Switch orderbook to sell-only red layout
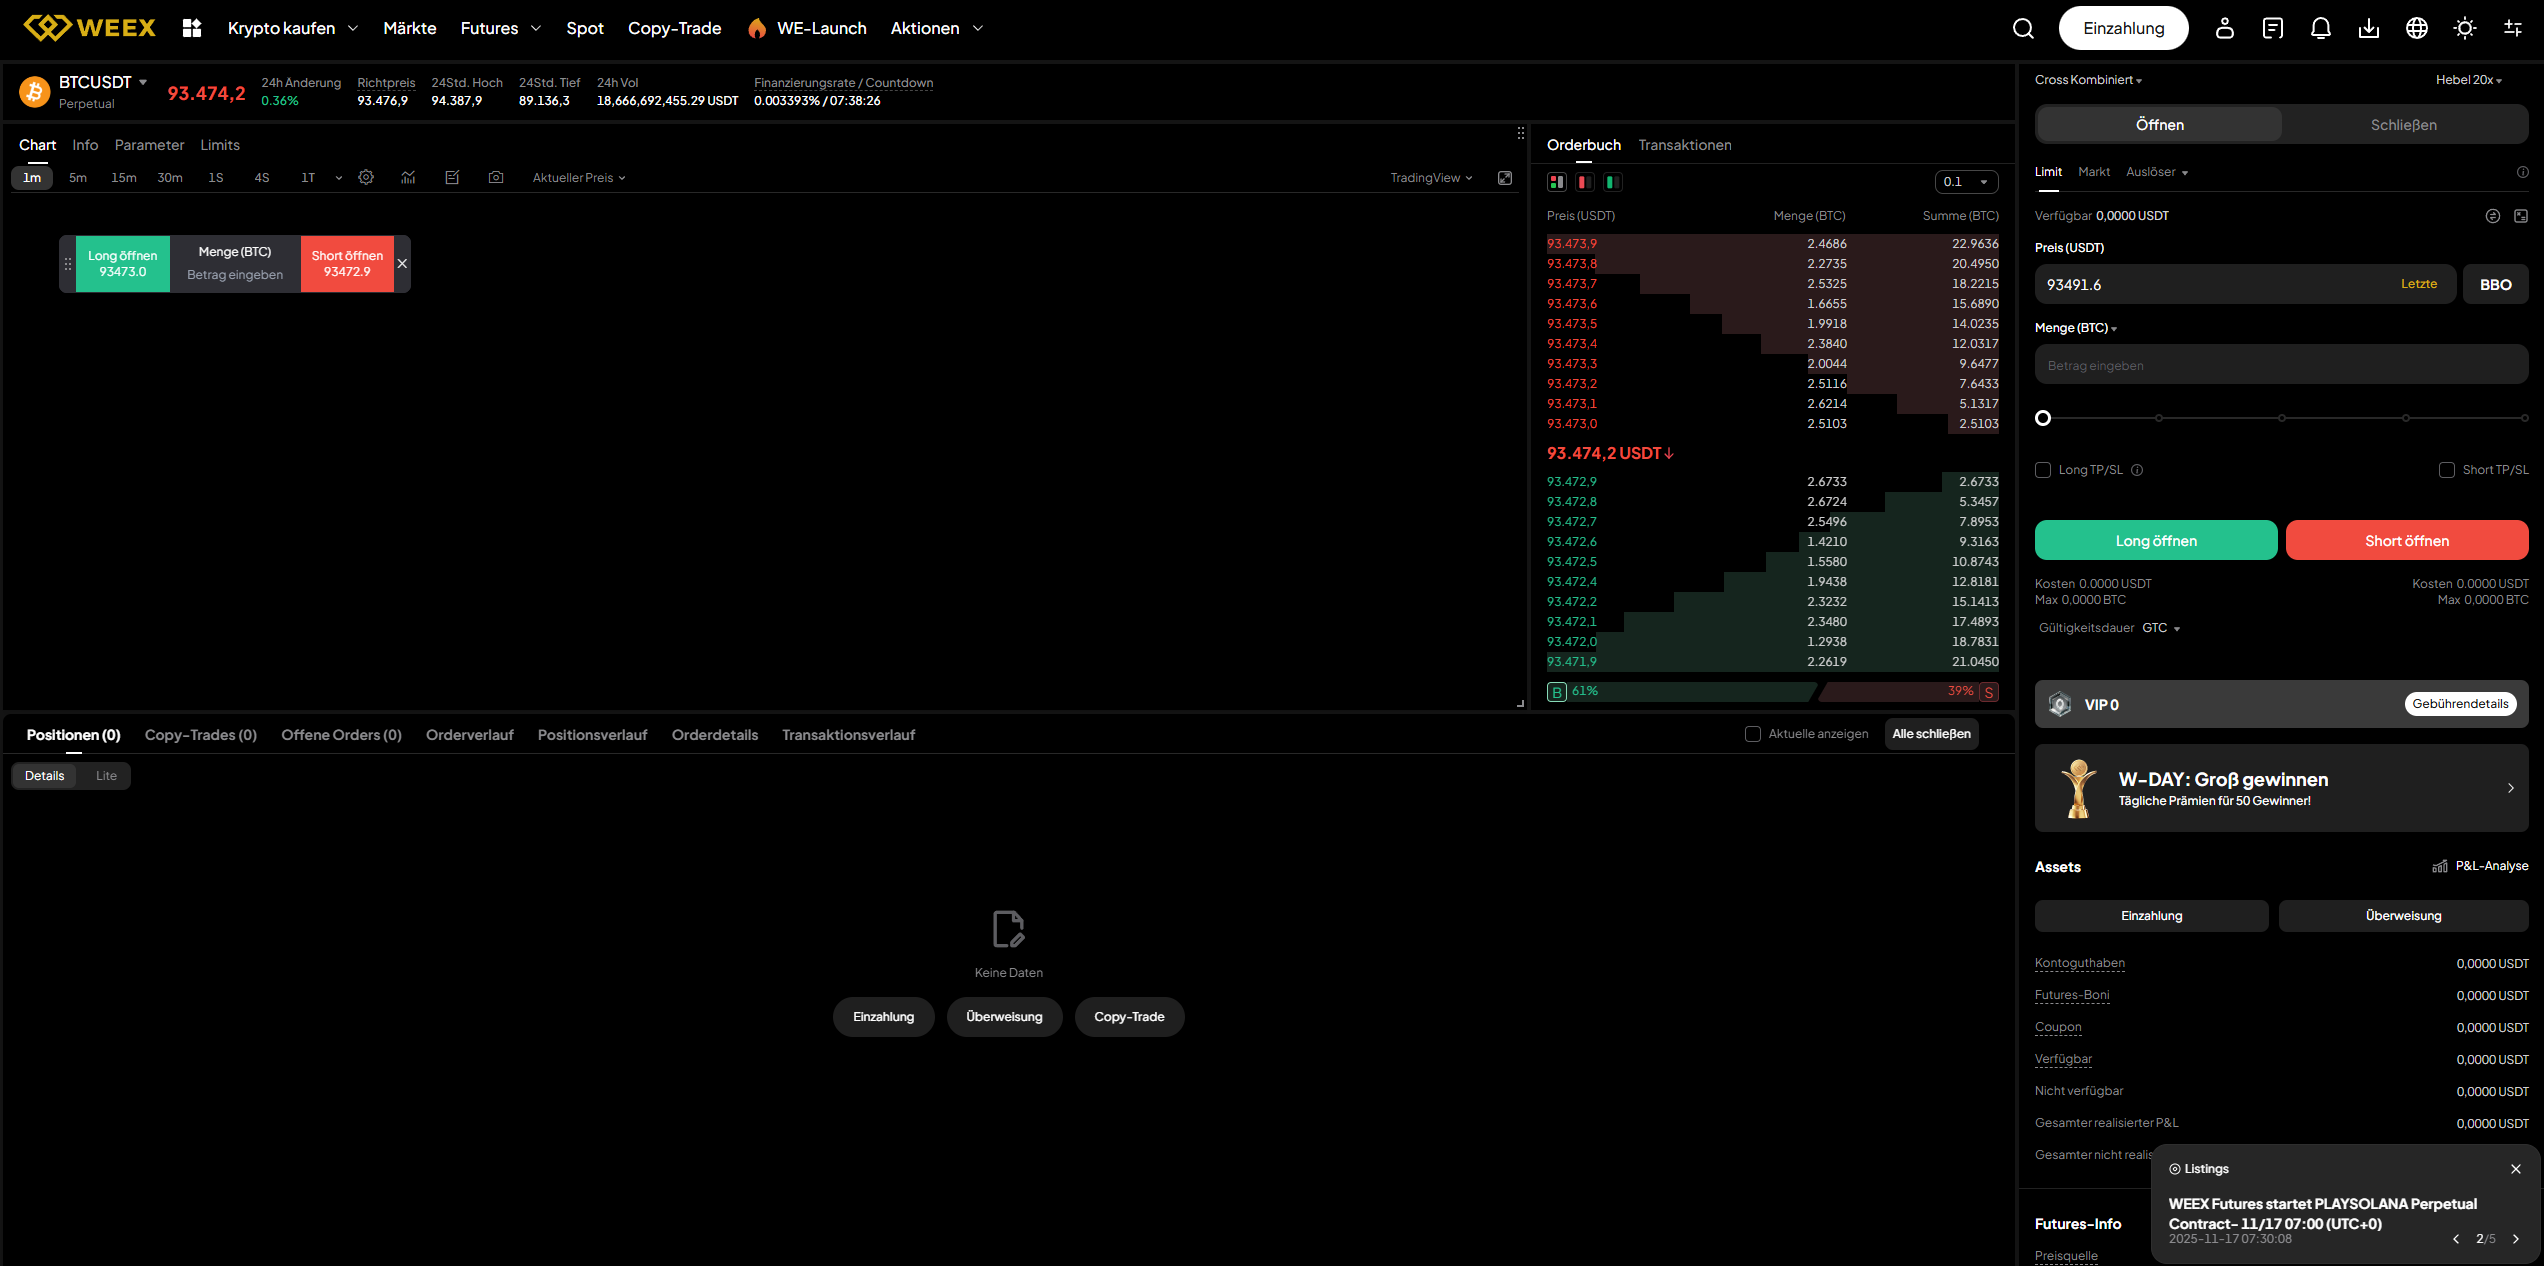 point(1584,182)
